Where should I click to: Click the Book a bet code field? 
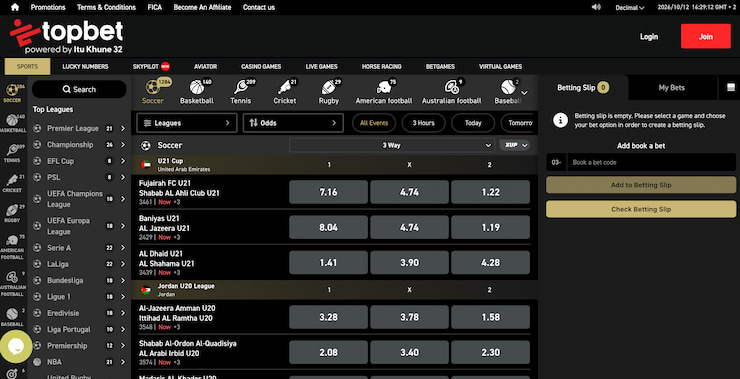651,162
